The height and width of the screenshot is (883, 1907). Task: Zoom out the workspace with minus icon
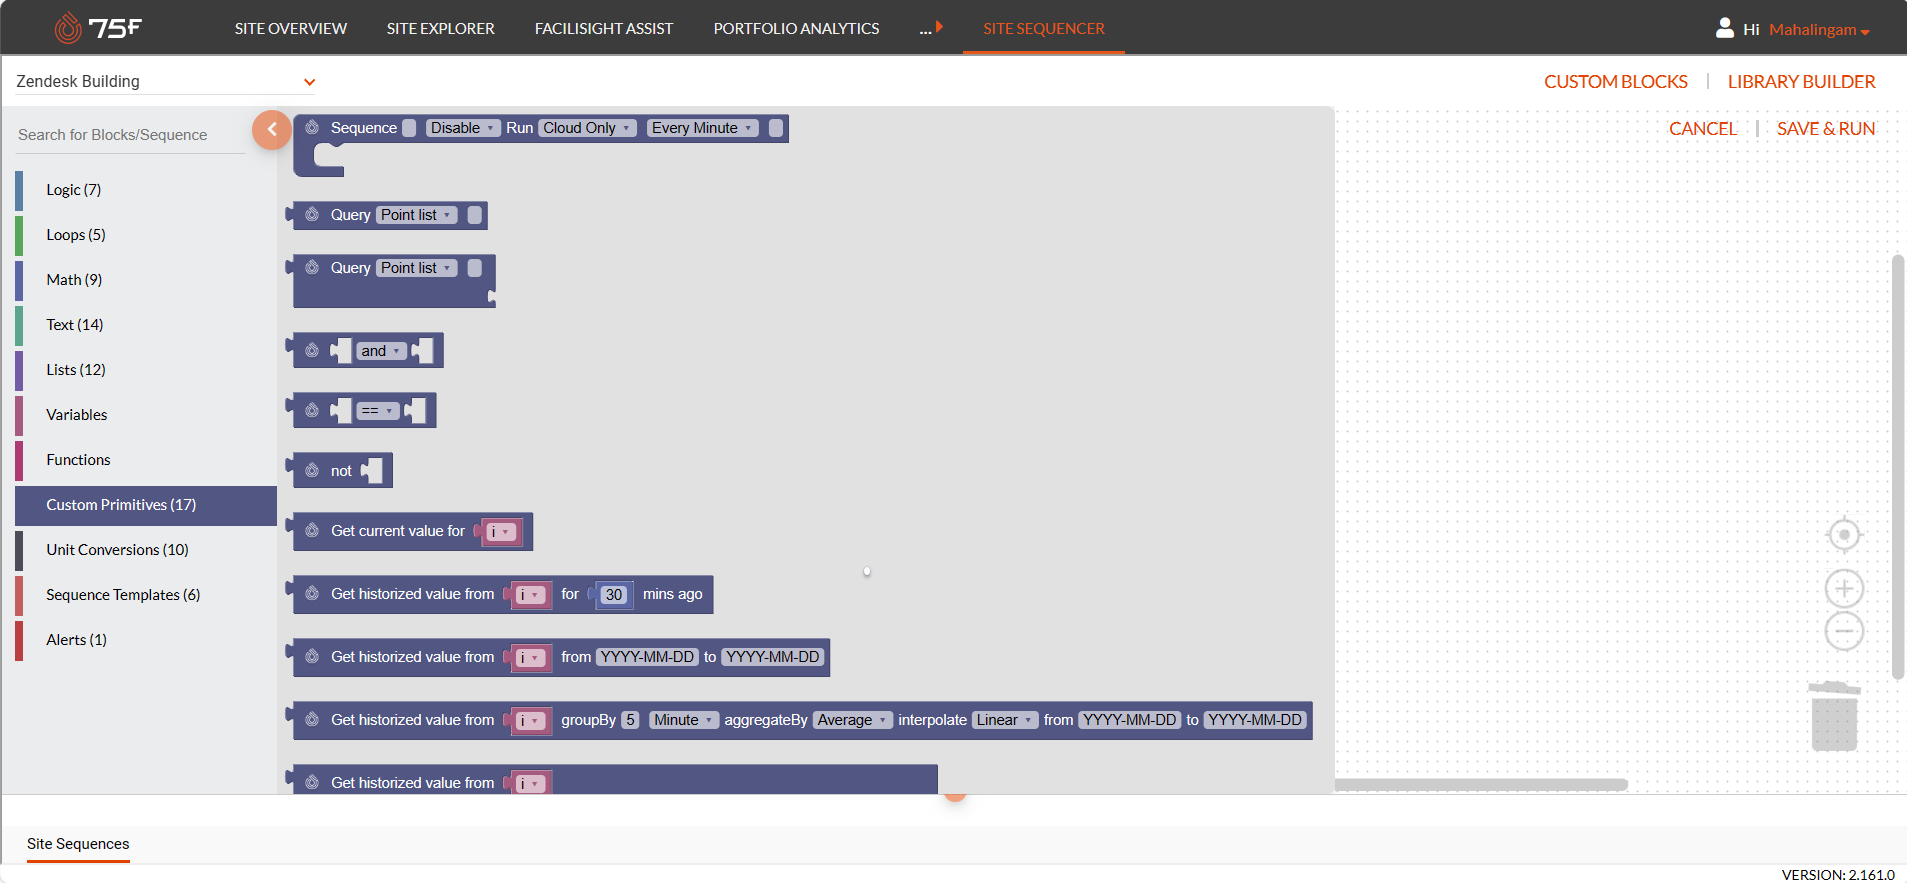pos(1844,631)
